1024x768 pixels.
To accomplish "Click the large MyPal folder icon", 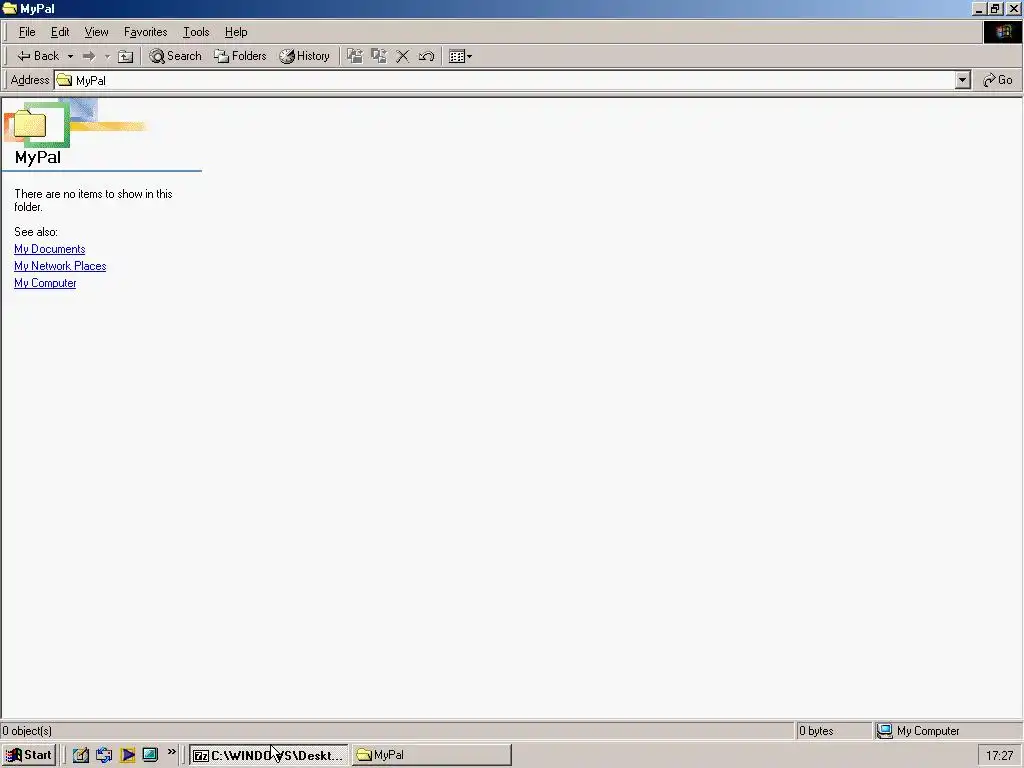I will (x=30, y=123).
